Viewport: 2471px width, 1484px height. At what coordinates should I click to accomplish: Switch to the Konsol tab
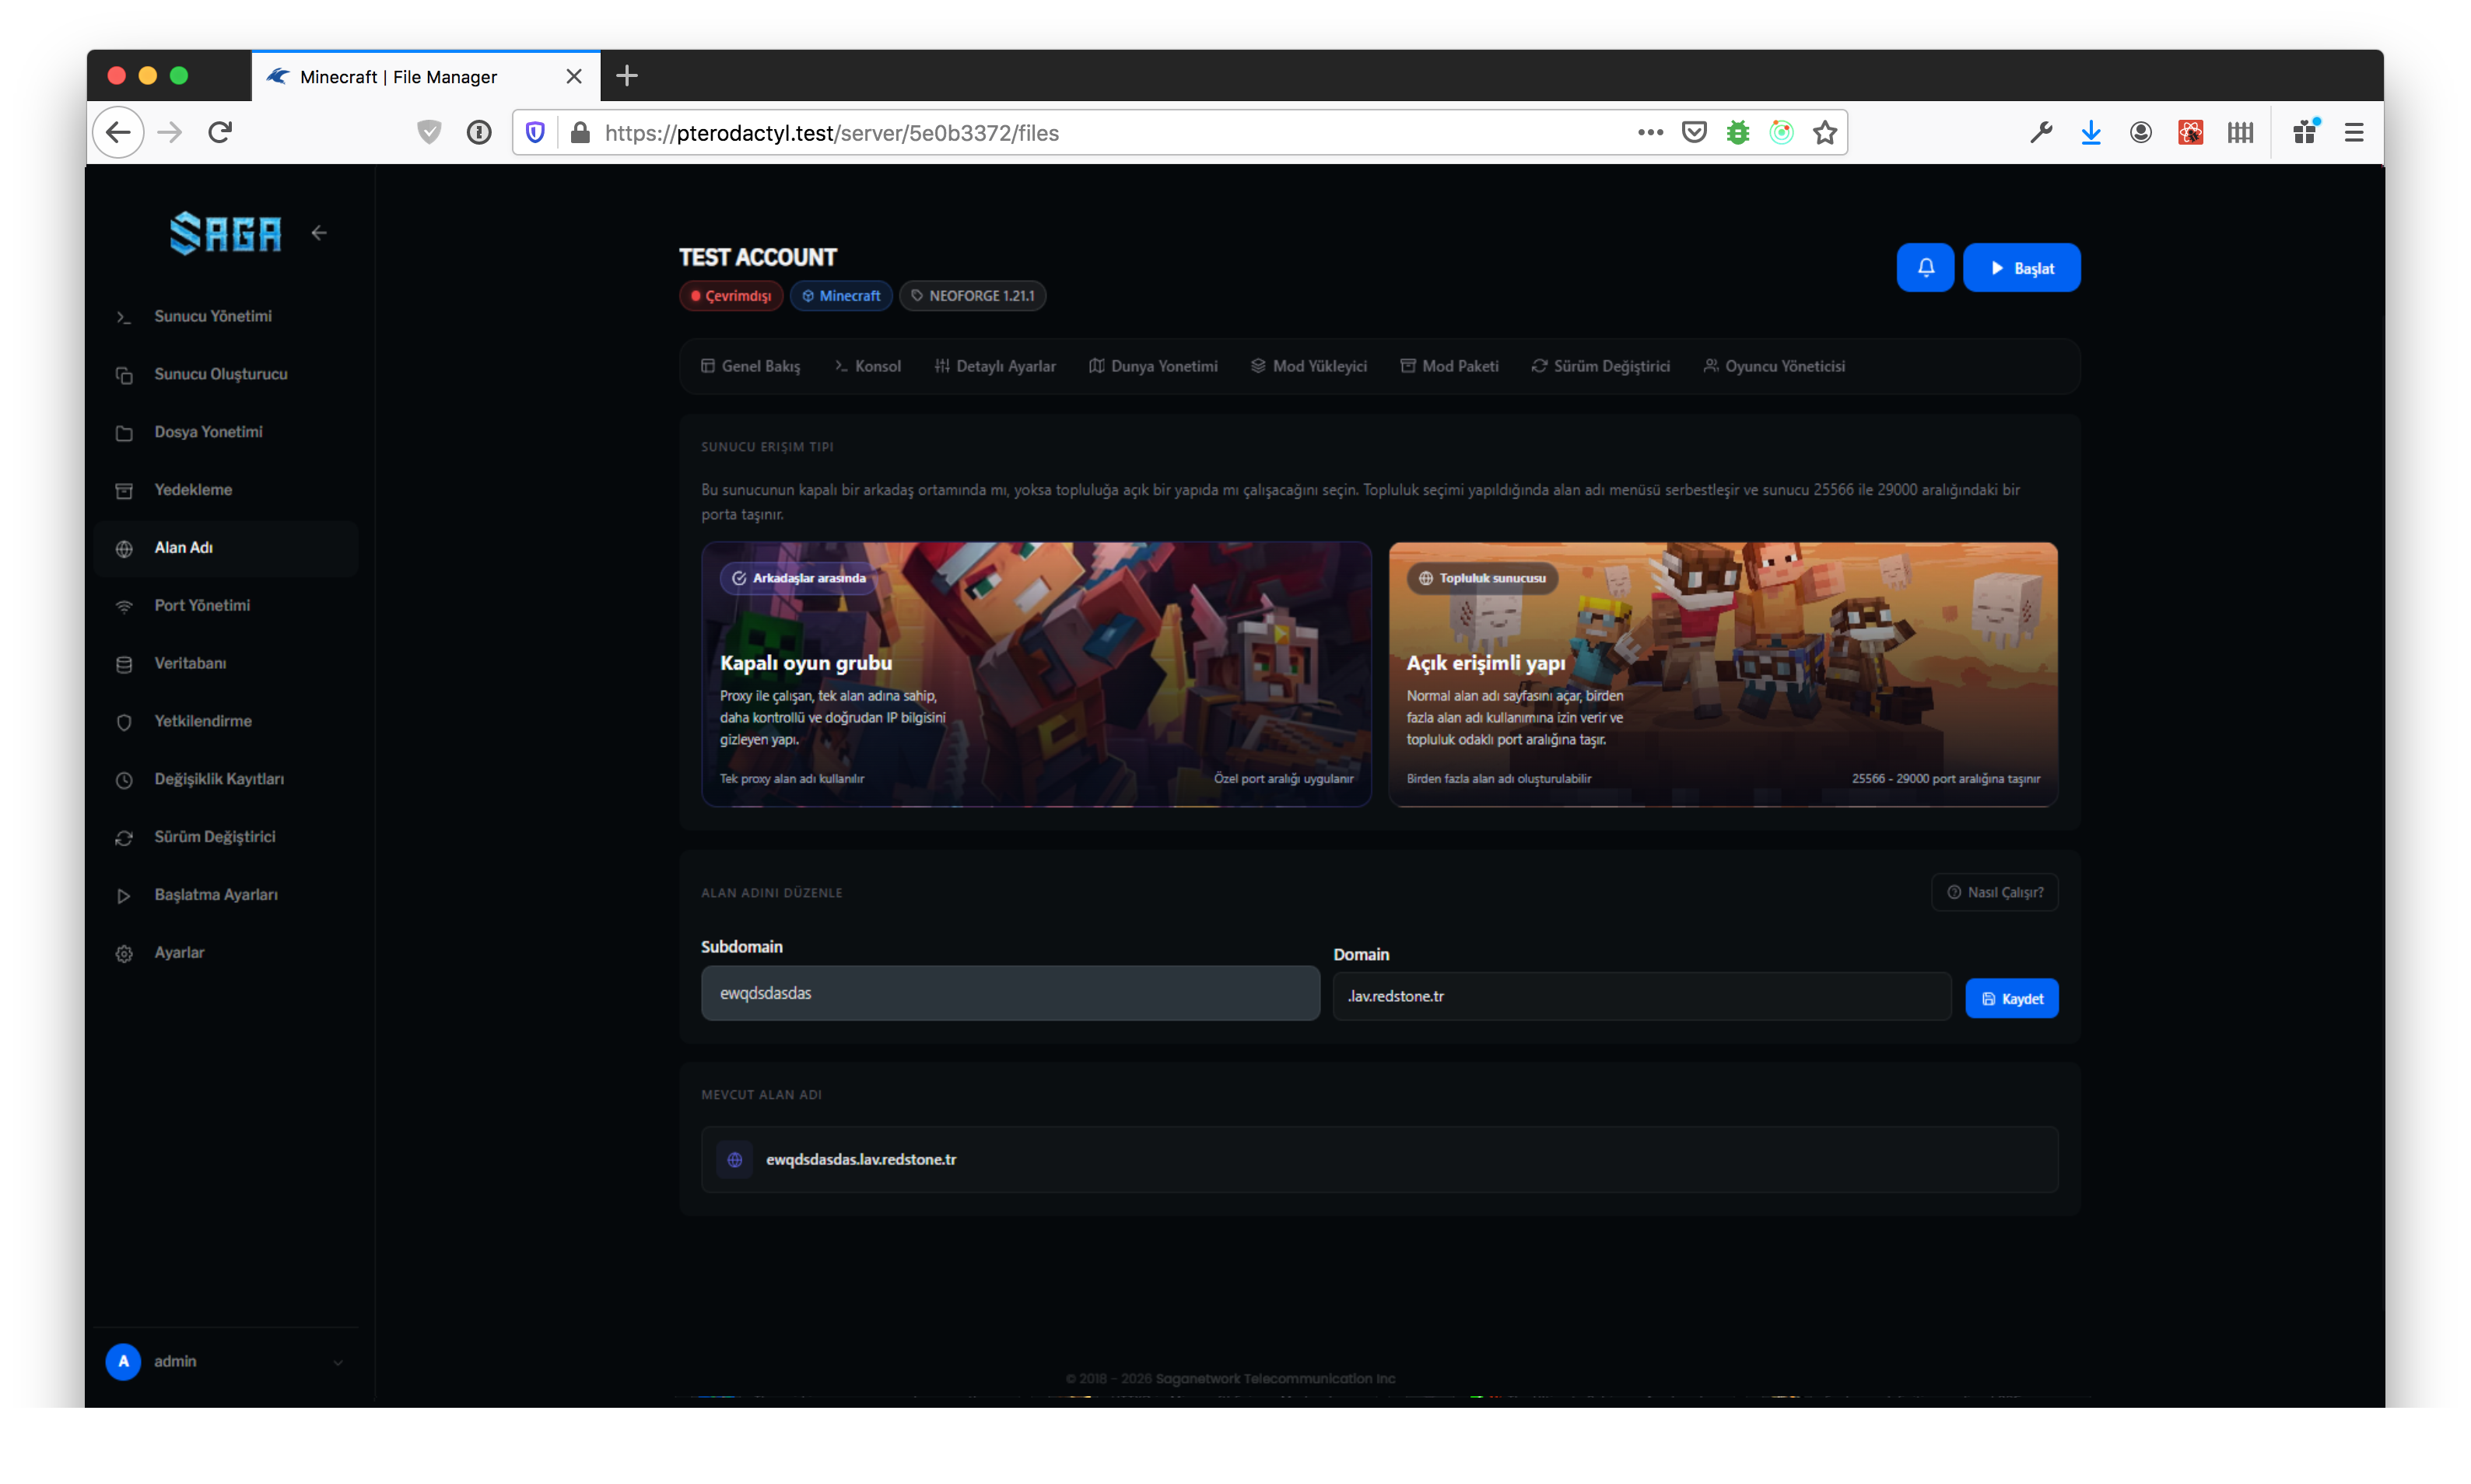tap(868, 366)
